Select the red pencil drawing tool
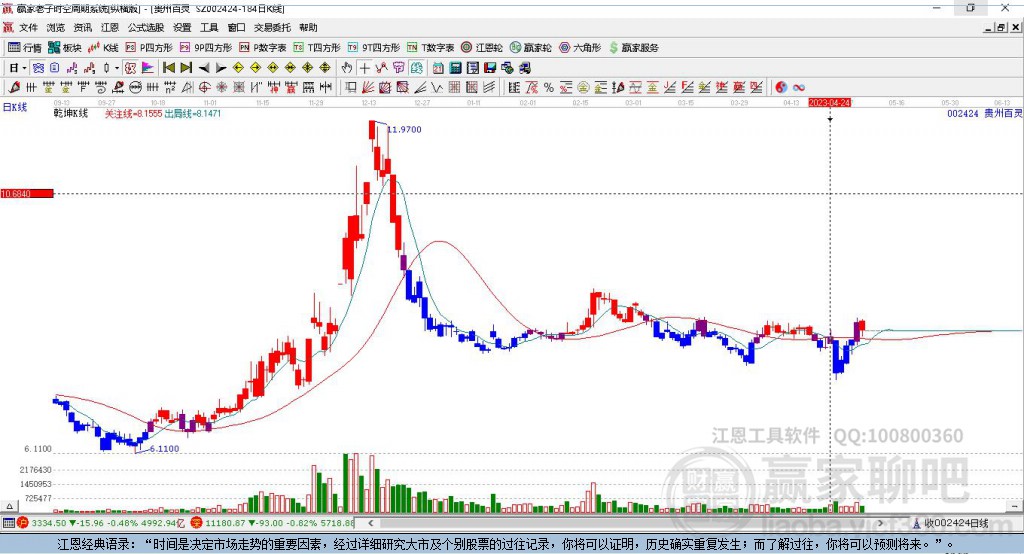Screen dimensions: 1024x554 tap(14, 88)
